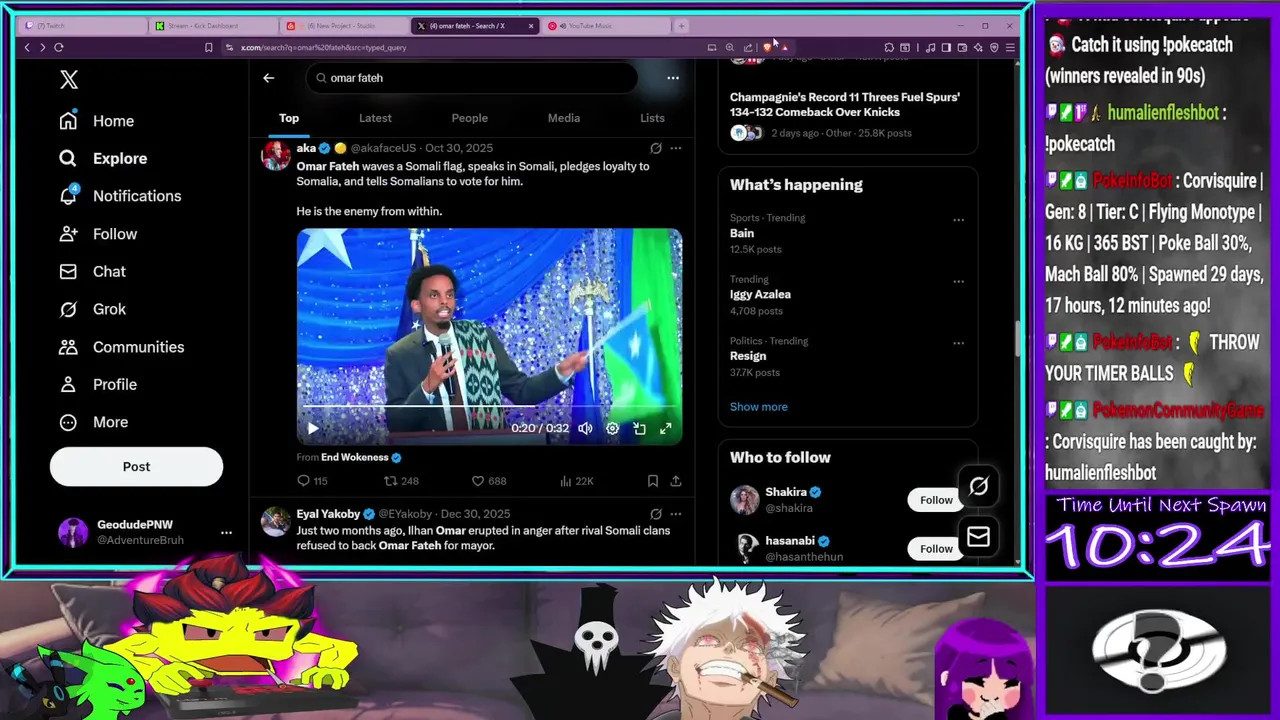Go back using search page arrow
The height and width of the screenshot is (720, 1280).
coord(268,78)
